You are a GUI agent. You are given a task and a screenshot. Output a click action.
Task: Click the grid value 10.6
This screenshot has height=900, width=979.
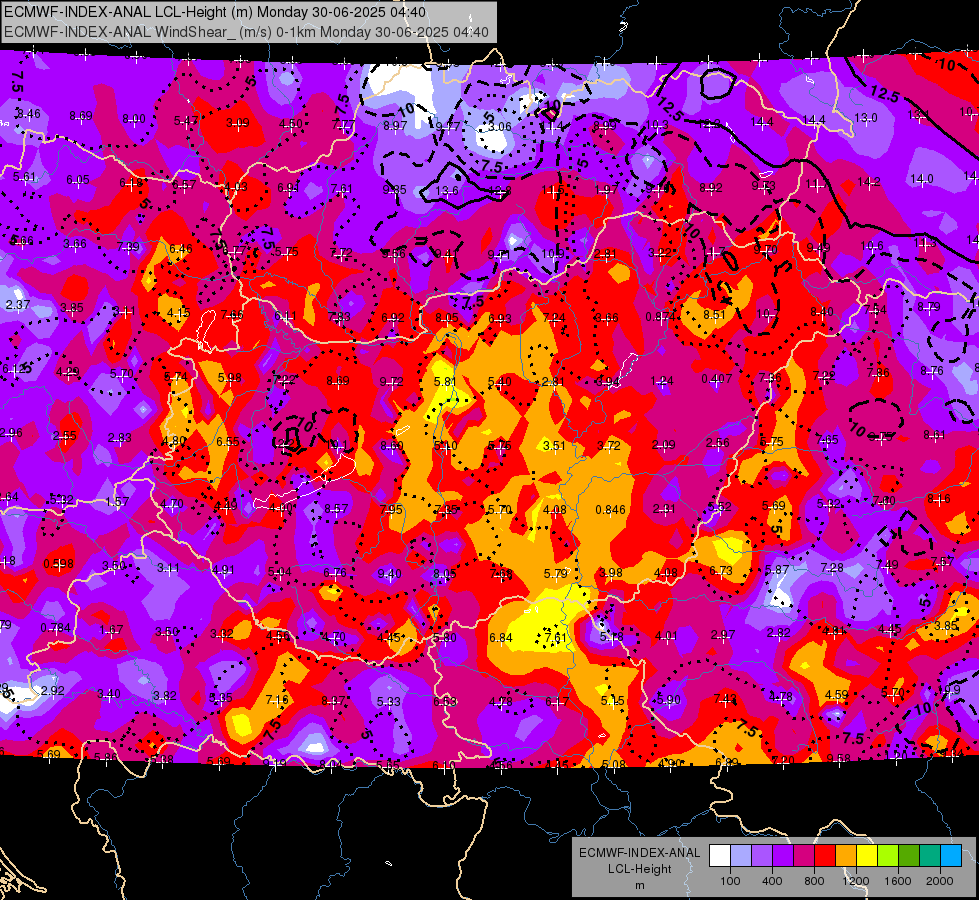tap(872, 245)
